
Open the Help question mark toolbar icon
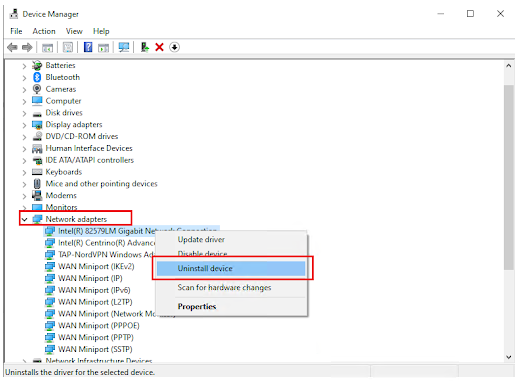[88, 47]
